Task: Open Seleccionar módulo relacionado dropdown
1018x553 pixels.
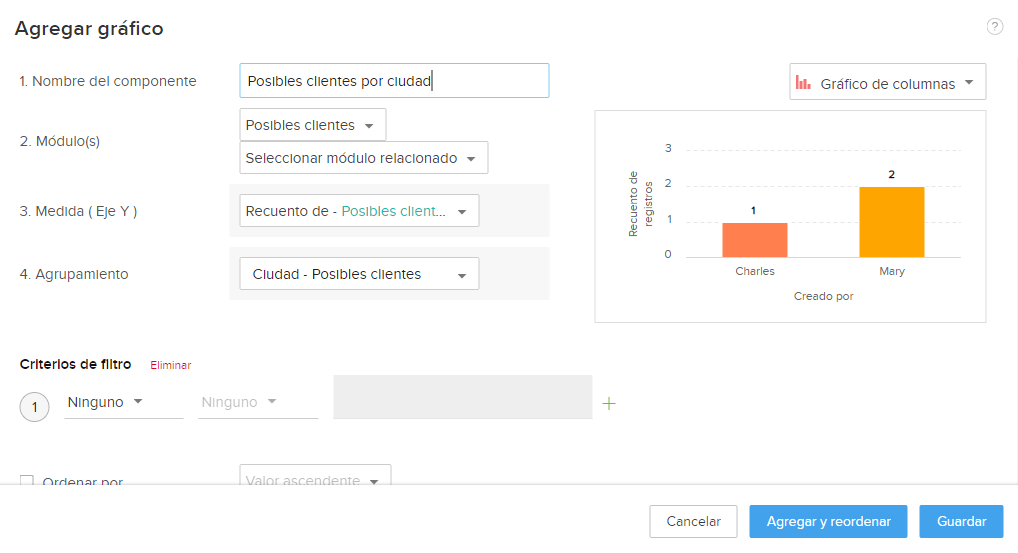Action: (x=363, y=158)
